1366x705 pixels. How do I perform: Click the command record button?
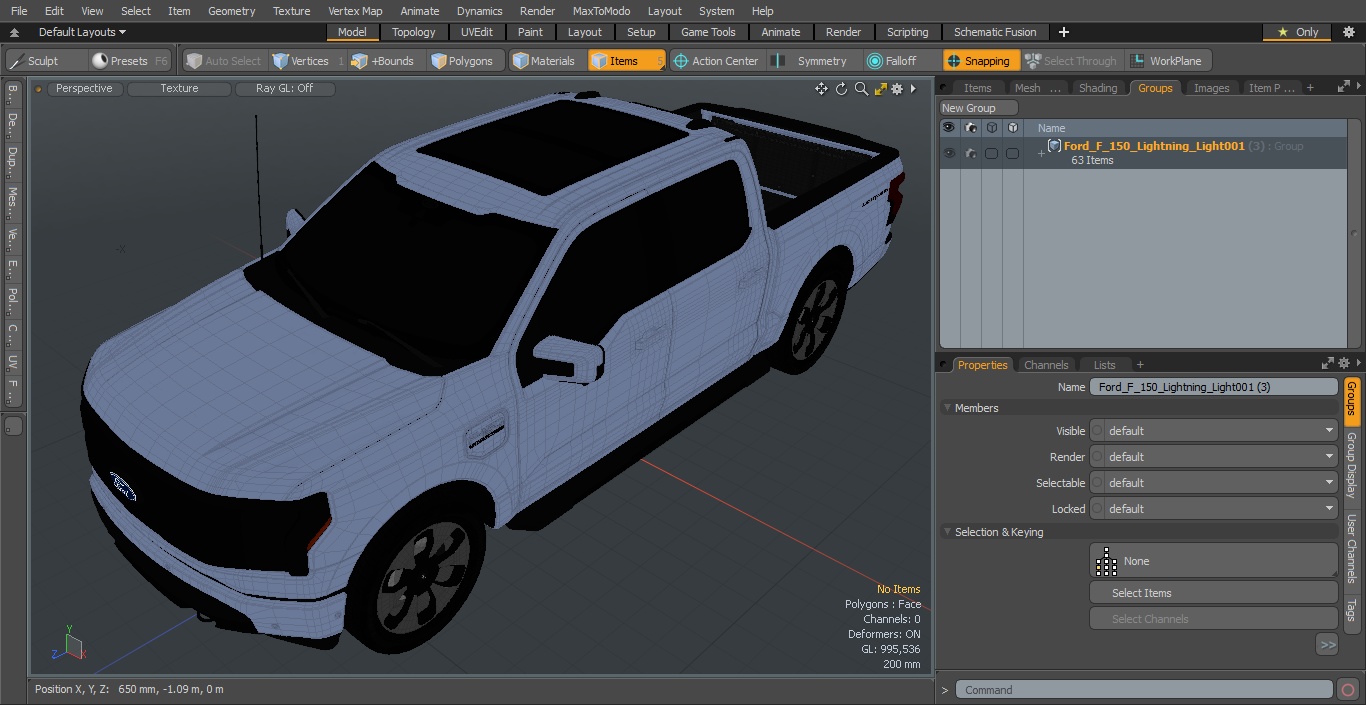click(x=1348, y=690)
